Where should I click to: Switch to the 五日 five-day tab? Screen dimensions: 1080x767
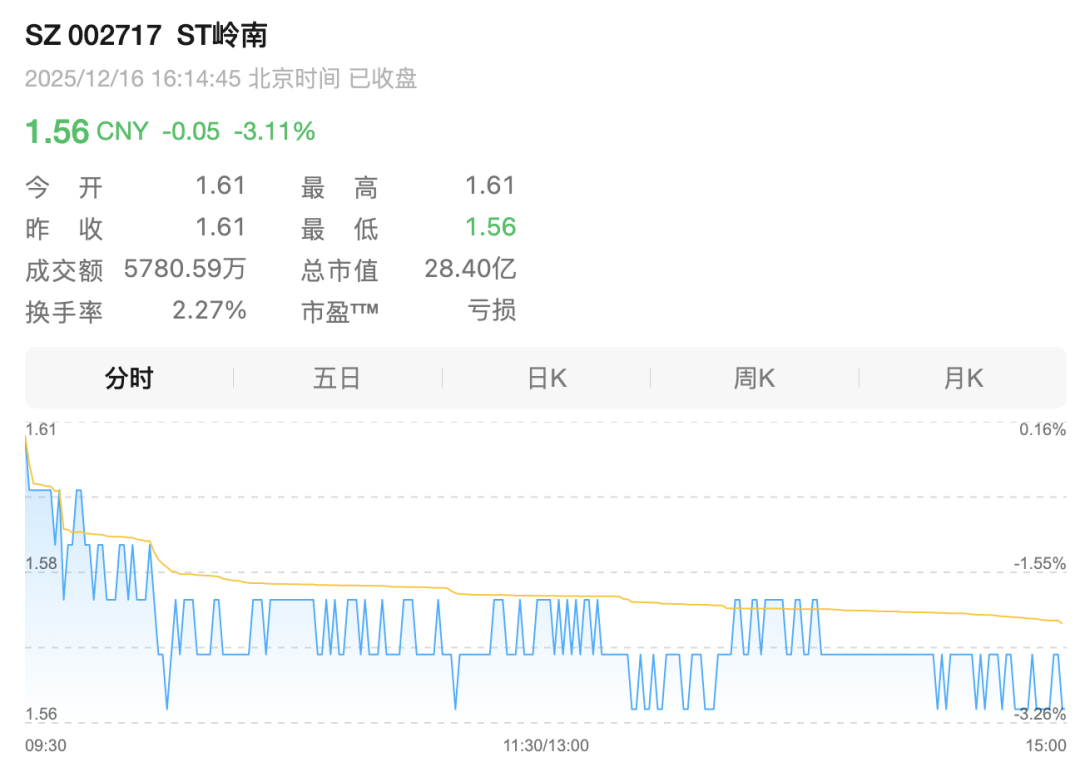point(338,378)
